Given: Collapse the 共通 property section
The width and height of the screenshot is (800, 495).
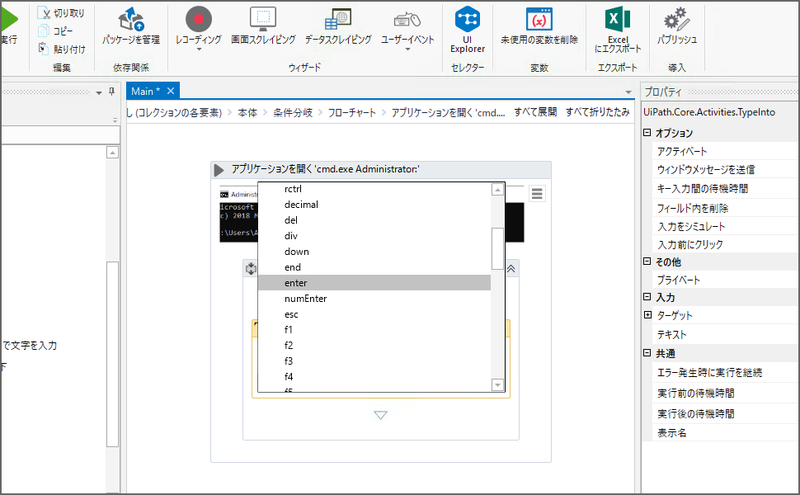Looking at the screenshot, I should pos(647,353).
